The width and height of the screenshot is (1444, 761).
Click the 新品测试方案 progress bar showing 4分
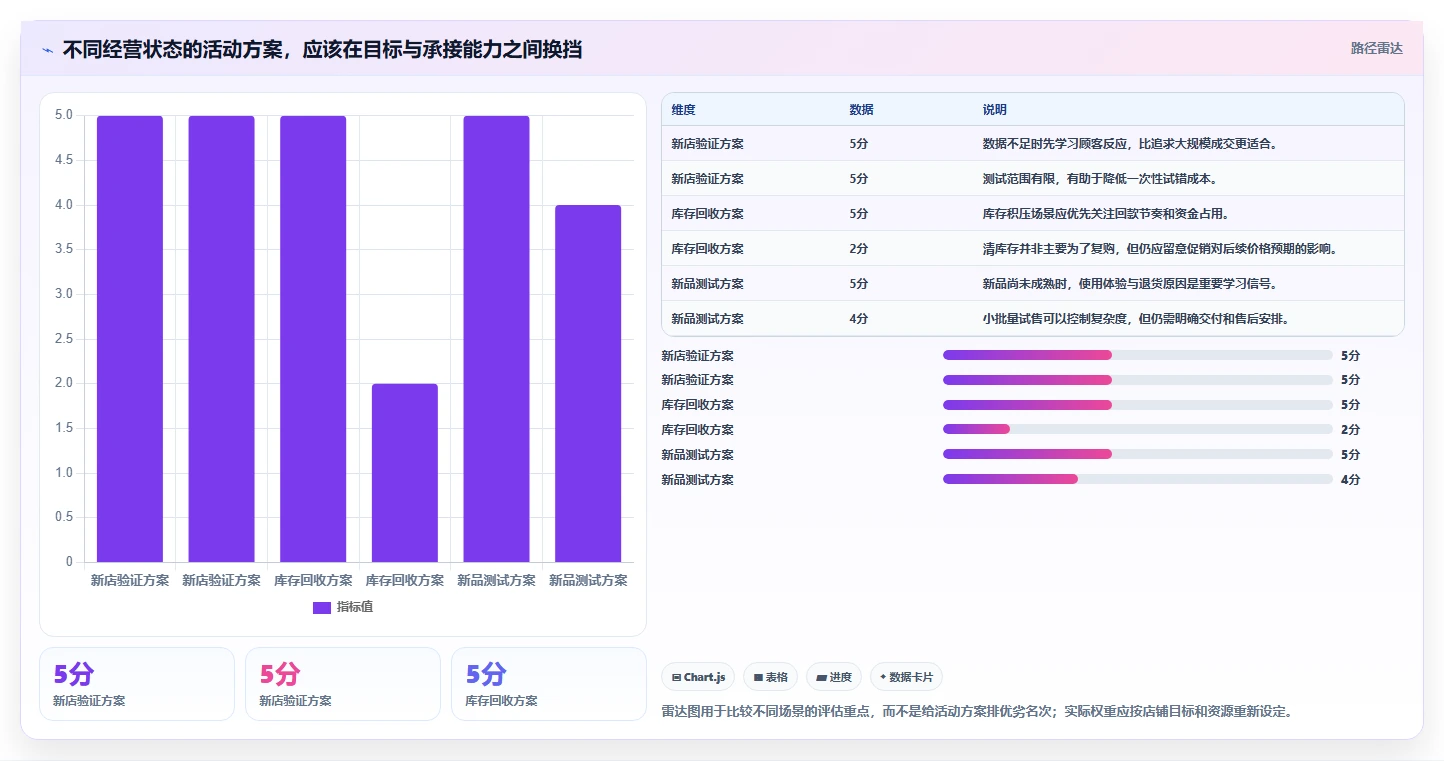[1138, 479]
